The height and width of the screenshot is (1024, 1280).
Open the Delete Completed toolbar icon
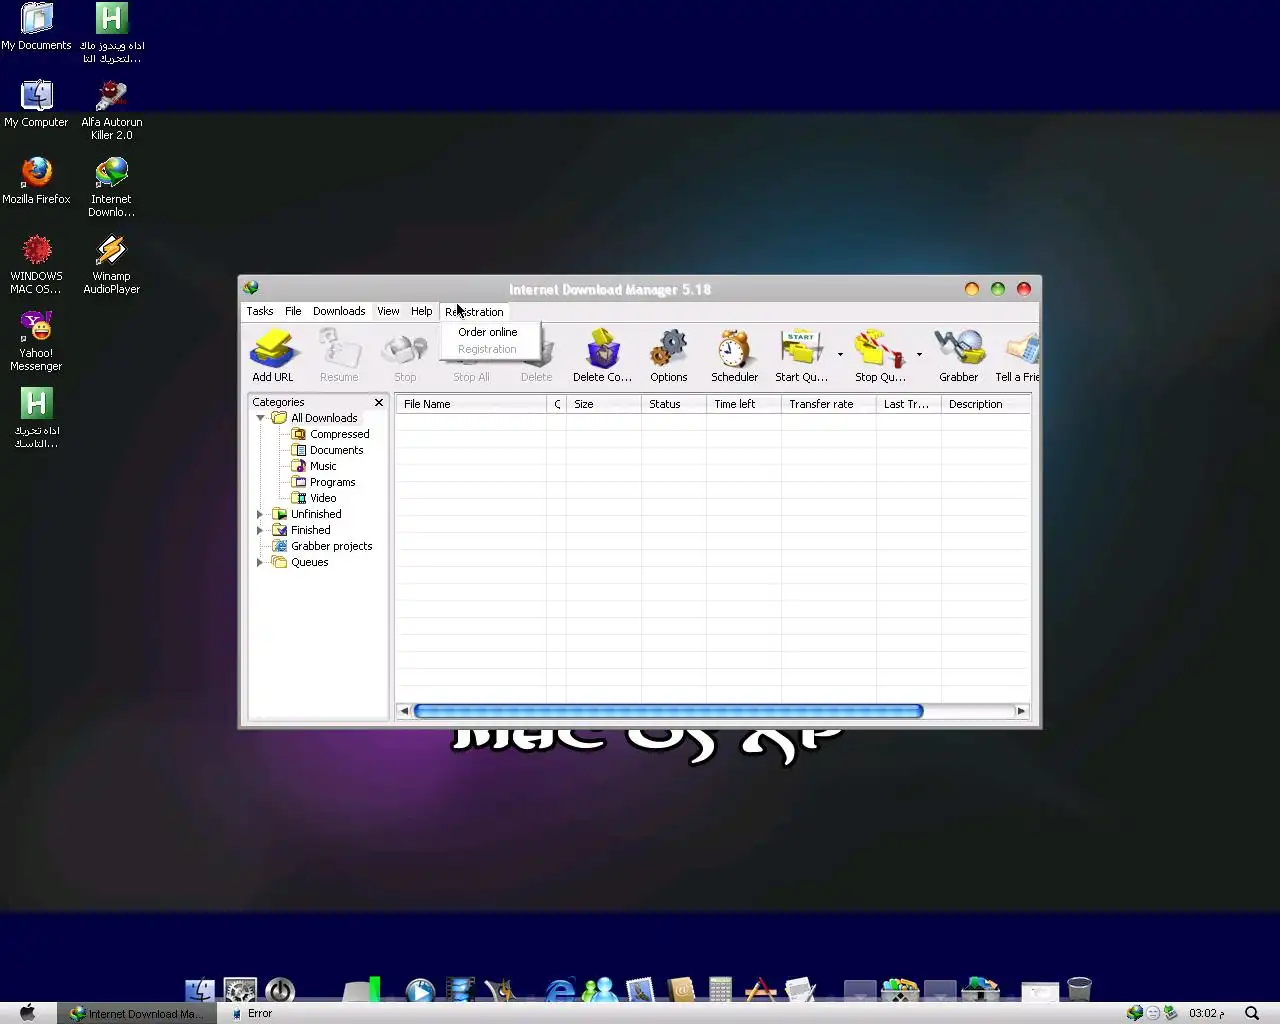602,356
